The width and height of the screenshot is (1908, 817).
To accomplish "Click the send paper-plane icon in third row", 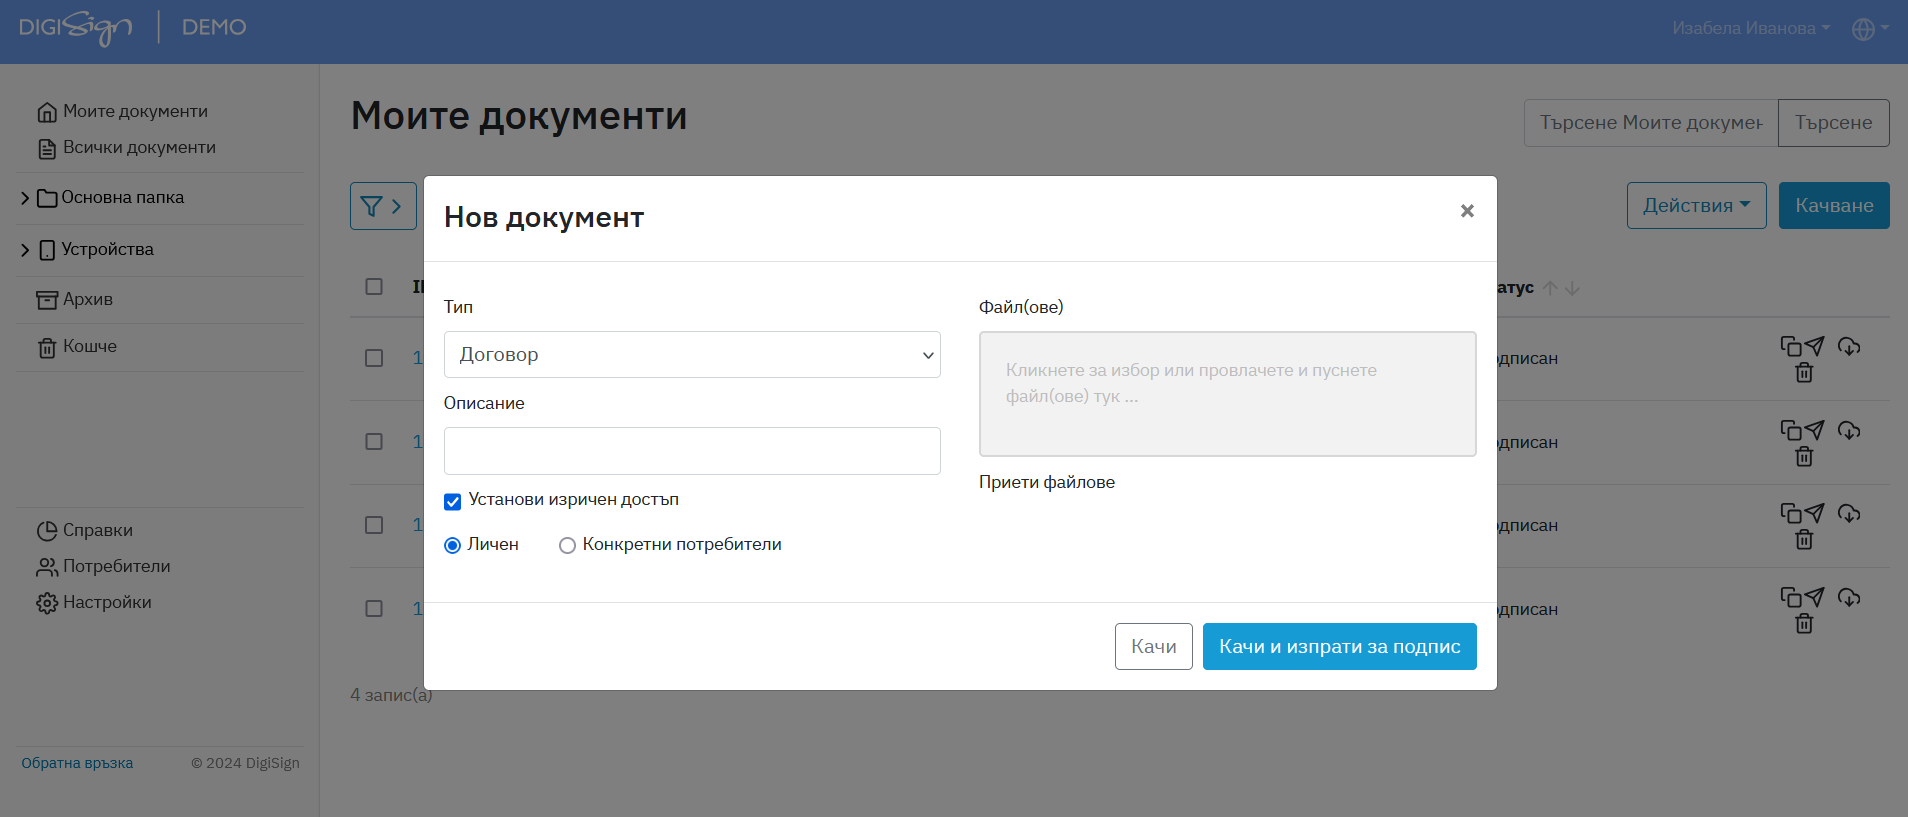I will coord(1814,513).
